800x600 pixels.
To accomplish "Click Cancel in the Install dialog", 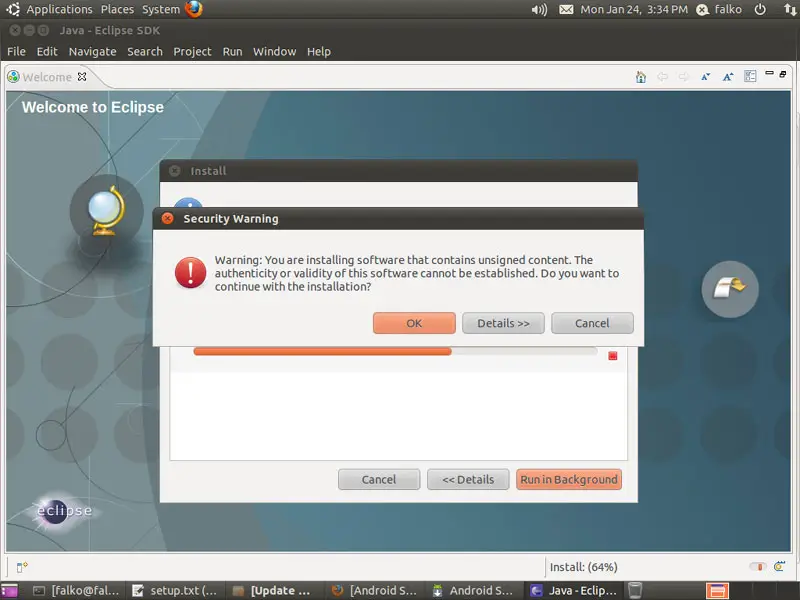I will pos(379,480).
